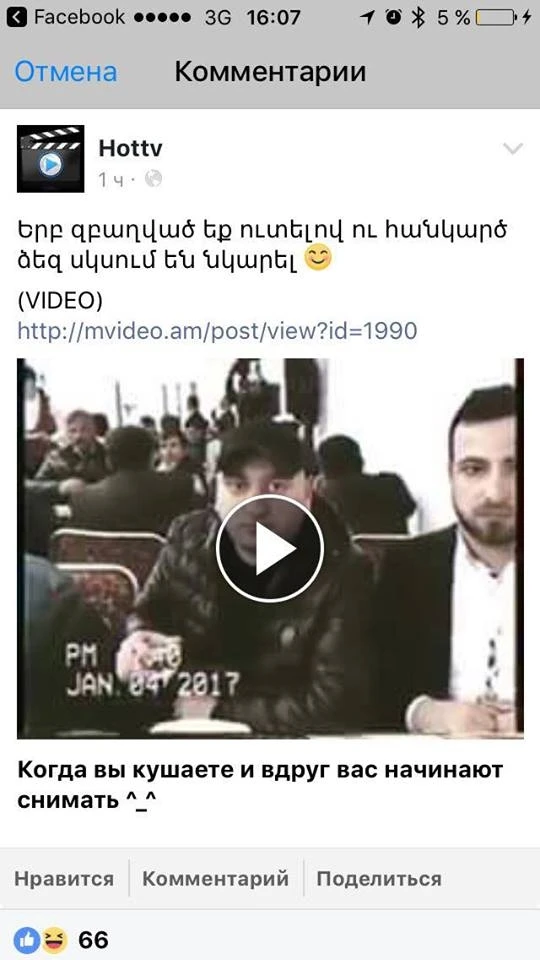540x960 pixels.
Task: Tap the blue thumbs-up reaction icon
Action: pyautogui.click(x=26, y=940)
